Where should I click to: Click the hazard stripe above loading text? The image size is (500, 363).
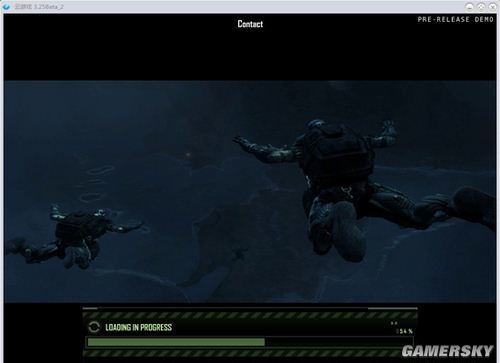tap(250, 315)
